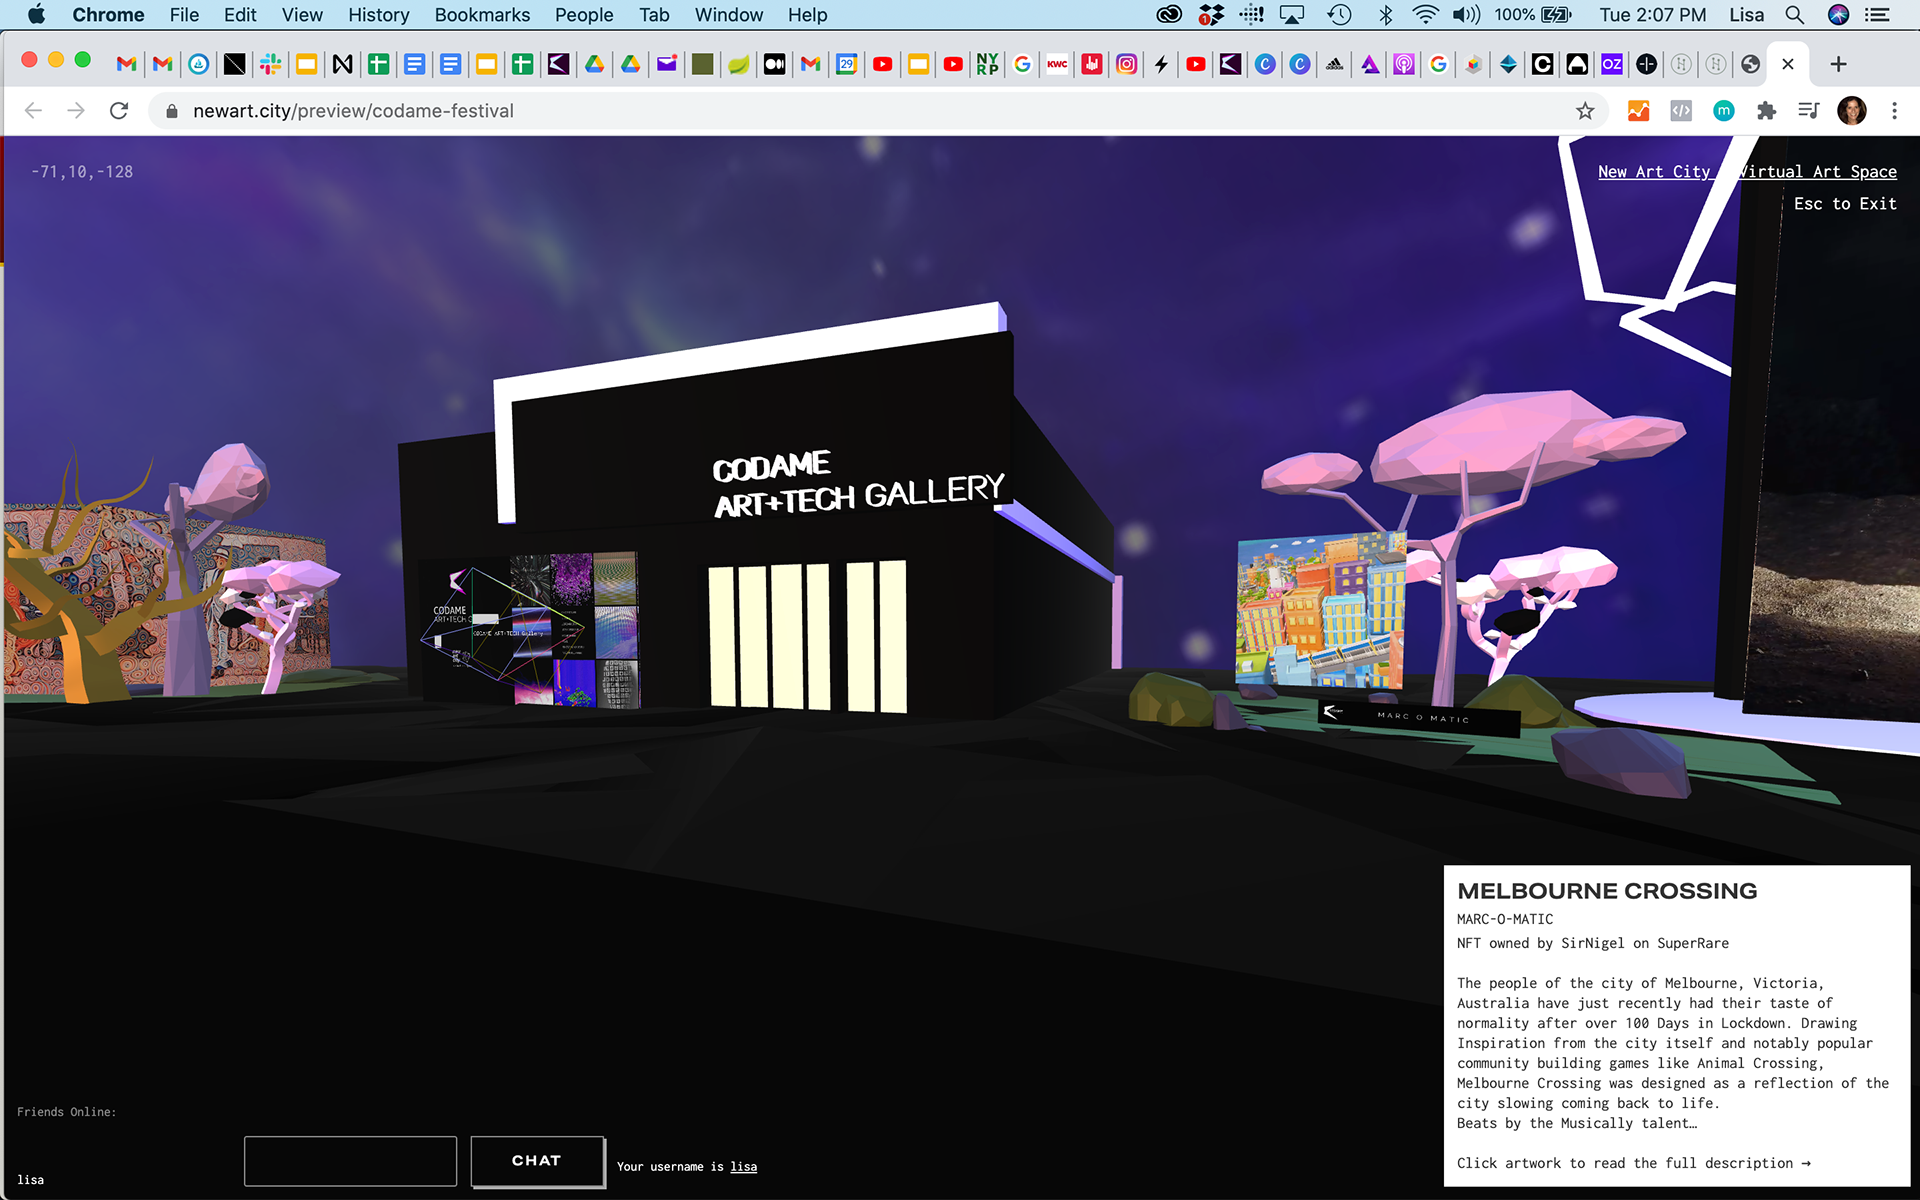This screenshot has height=1200, width=1920.
Task: Toggle Bluetooth menu bar icon
Action: 1385,14
